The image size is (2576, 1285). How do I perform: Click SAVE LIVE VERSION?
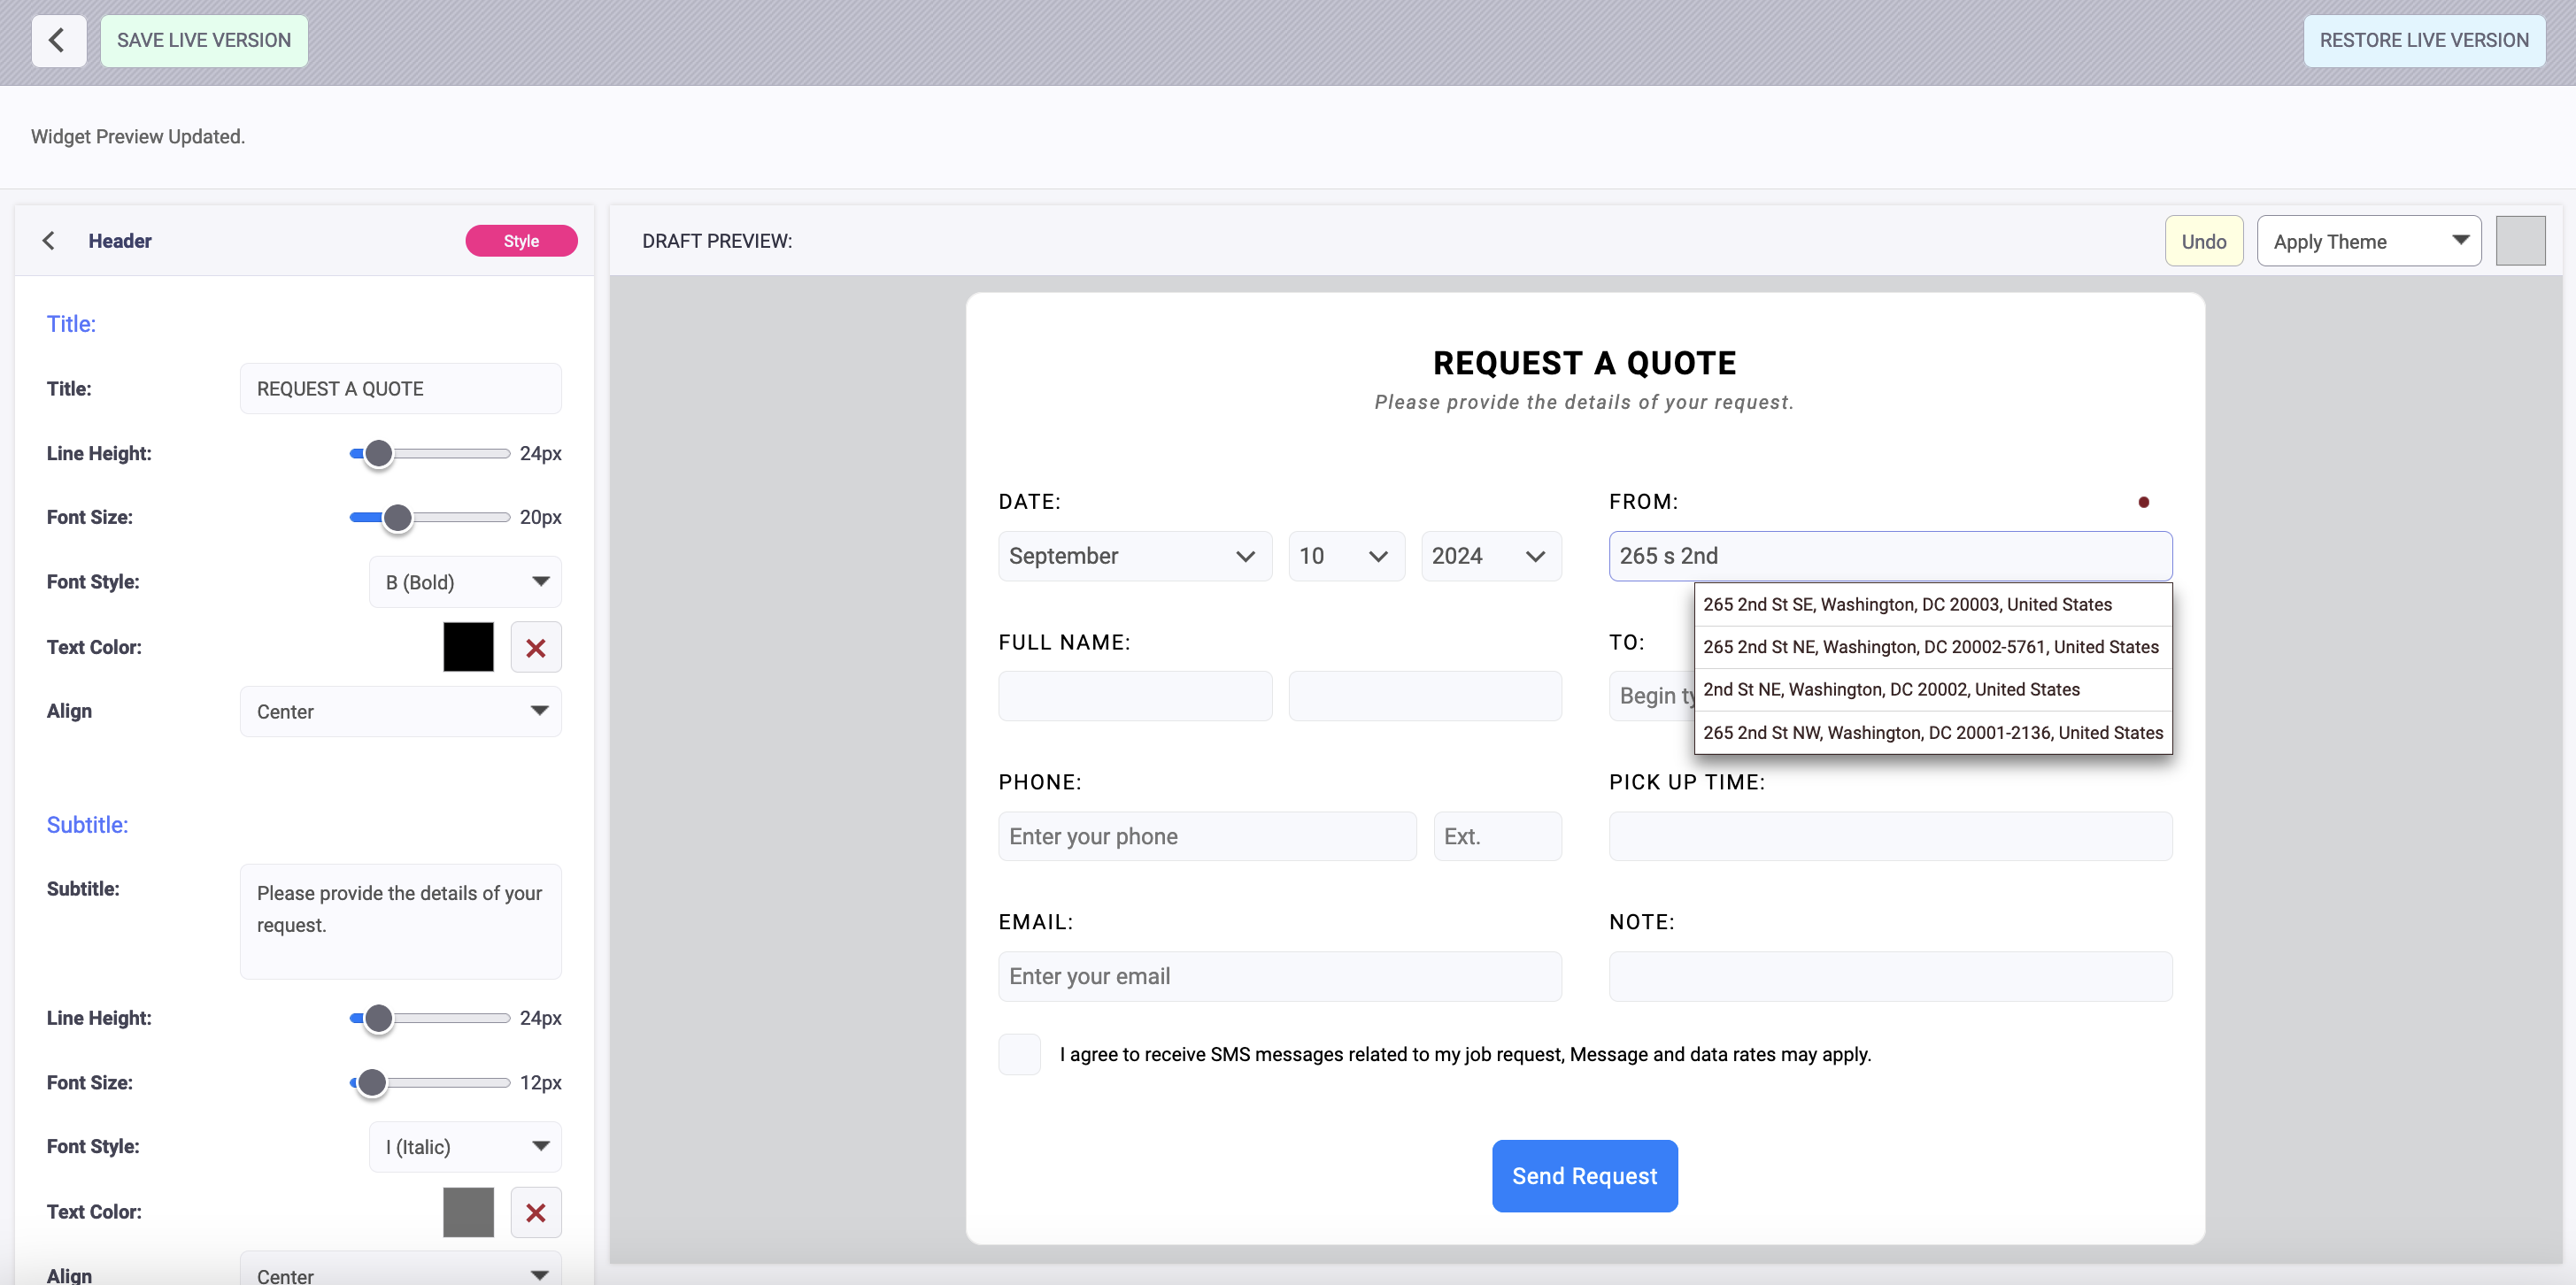(x=204, y=41)
